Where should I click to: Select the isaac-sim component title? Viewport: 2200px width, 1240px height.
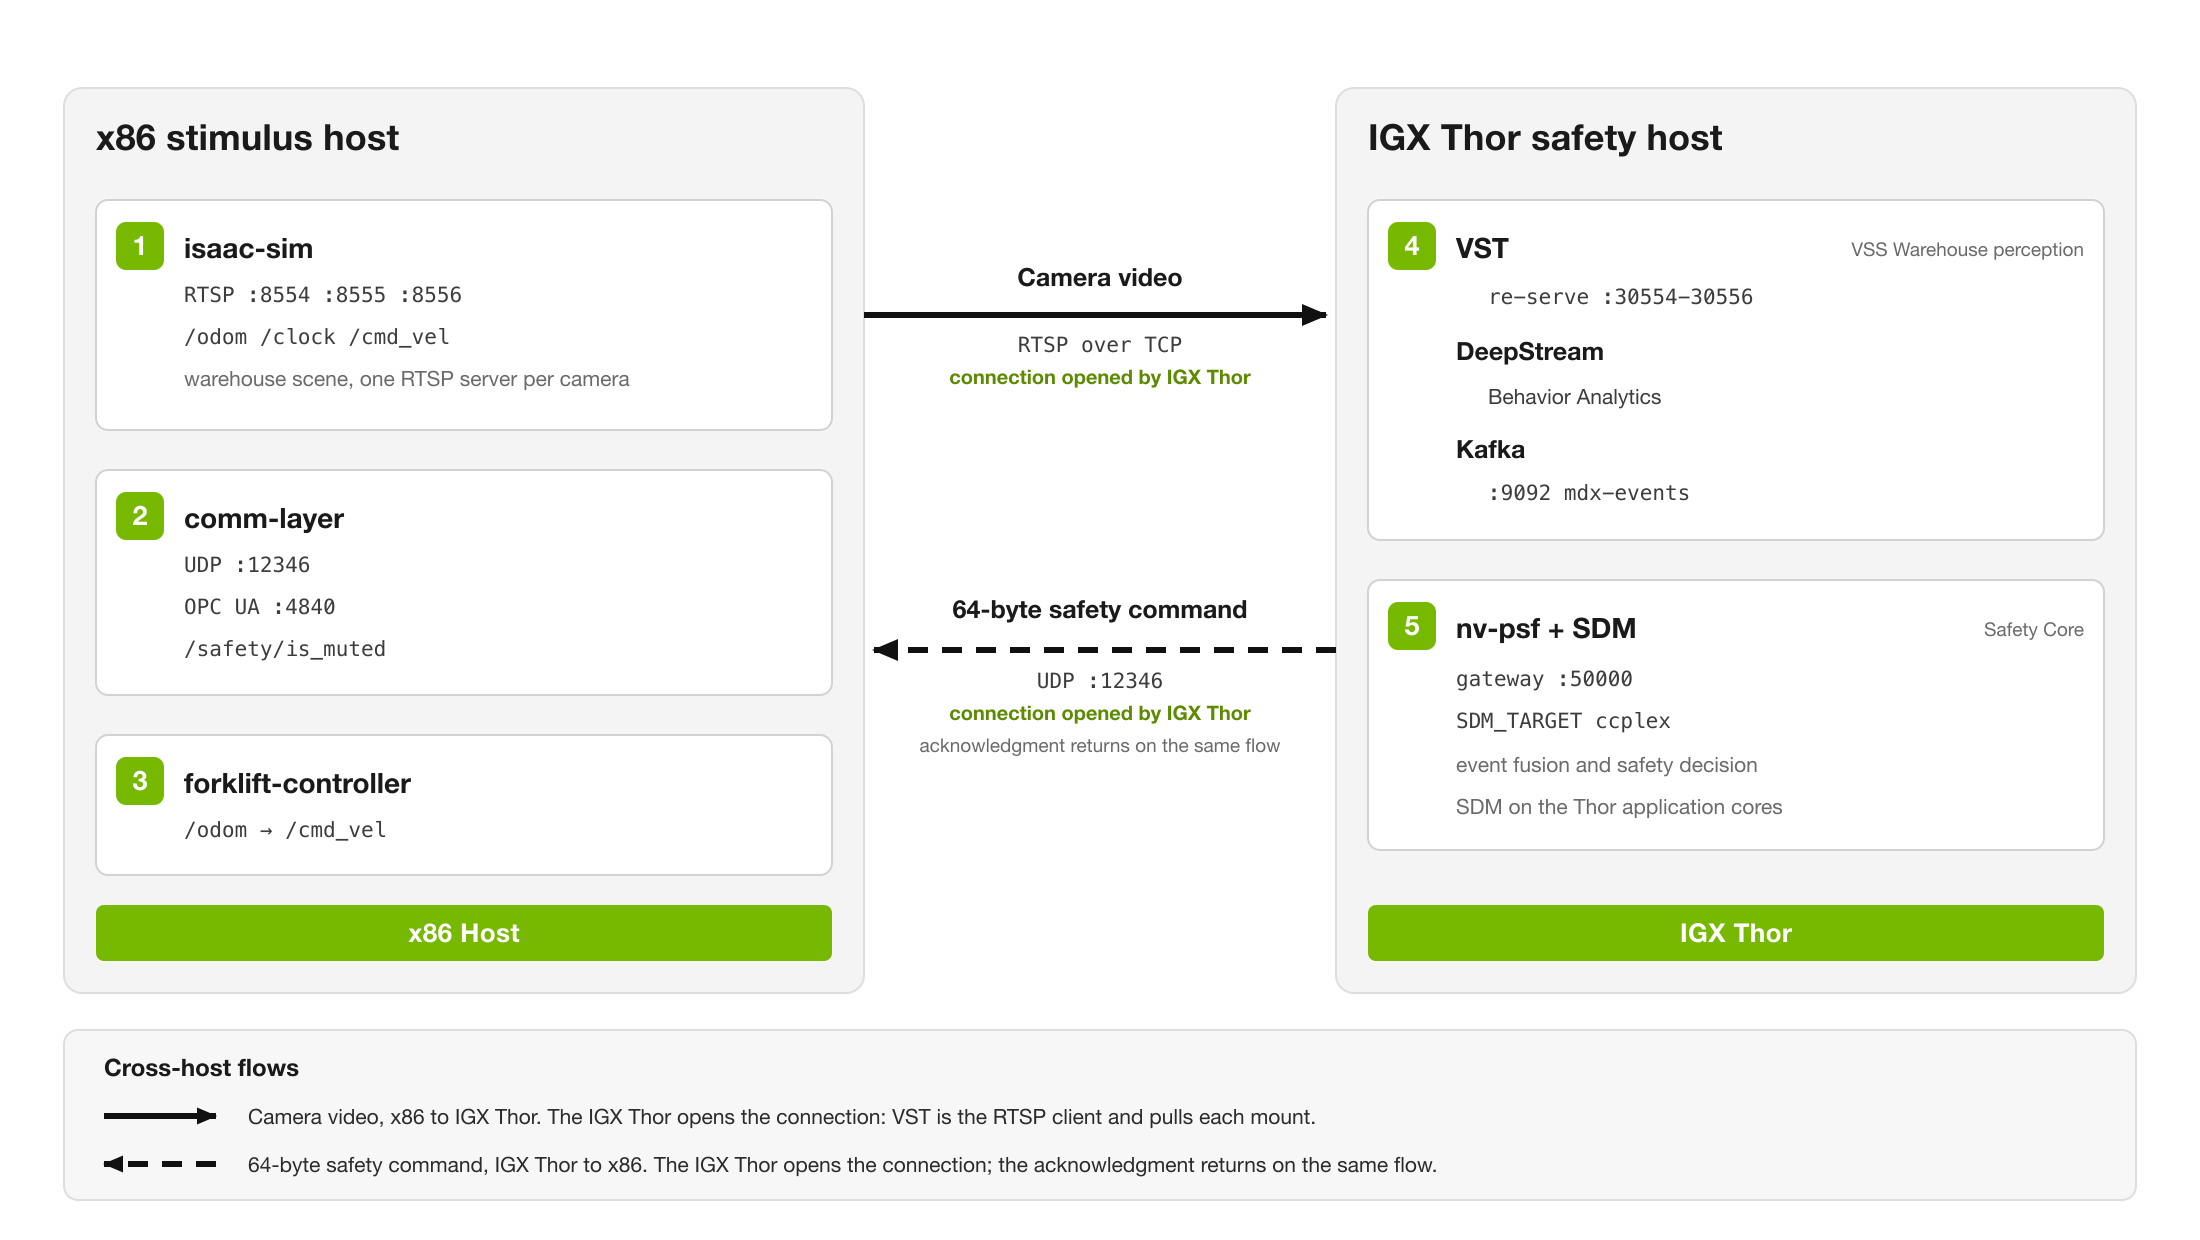click(248, 249)
